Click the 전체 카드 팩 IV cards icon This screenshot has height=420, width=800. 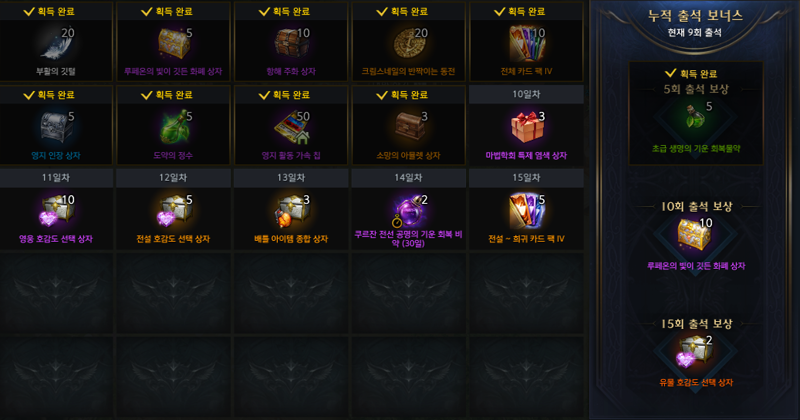coord(527,43)
